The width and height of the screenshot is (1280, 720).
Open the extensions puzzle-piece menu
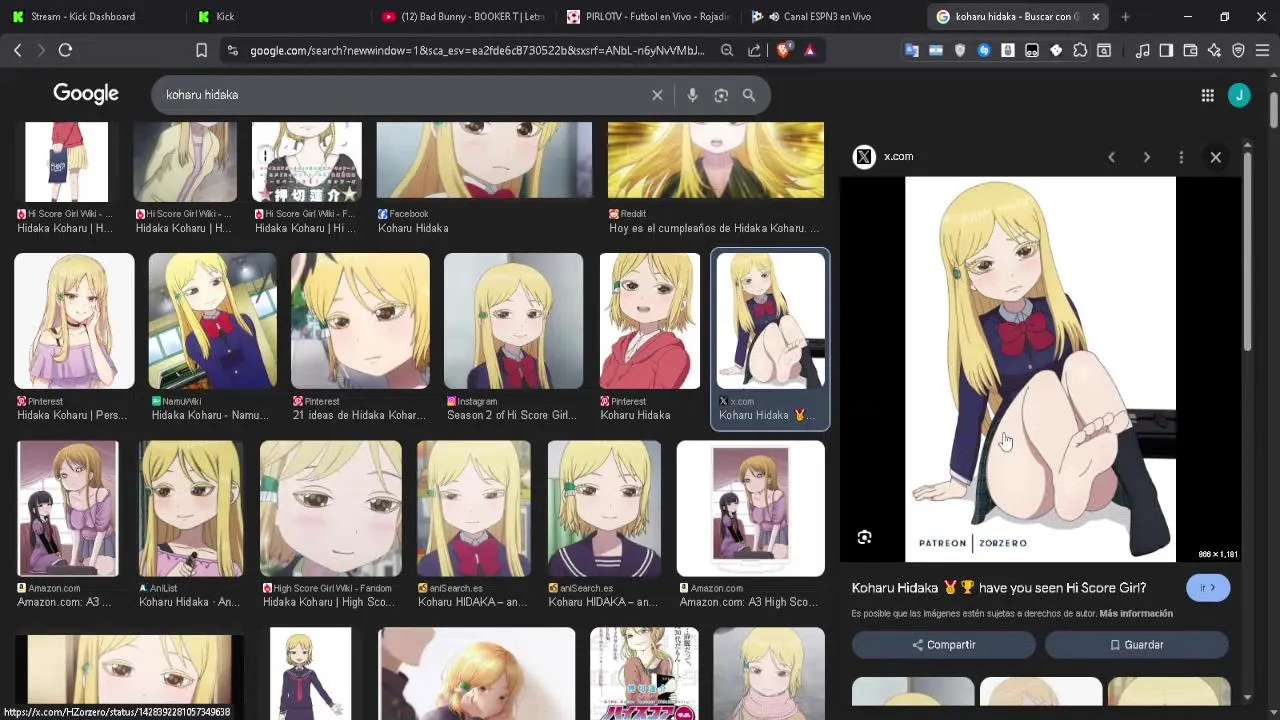tap(1080, 50)
